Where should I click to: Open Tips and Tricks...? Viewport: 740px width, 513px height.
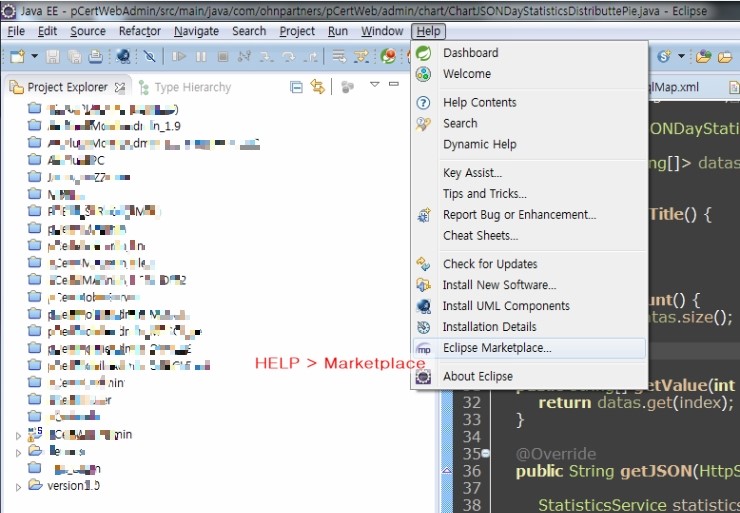[529, 193]
